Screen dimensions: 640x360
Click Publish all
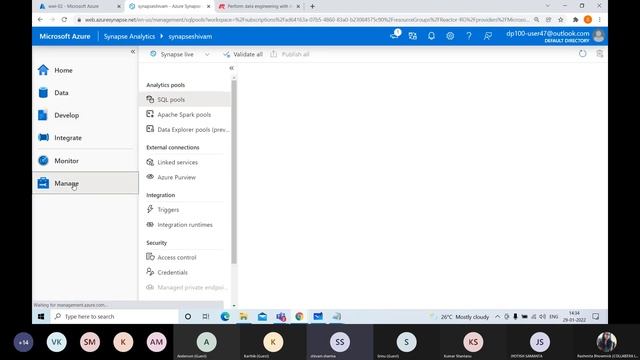click(x=290, y=54)
